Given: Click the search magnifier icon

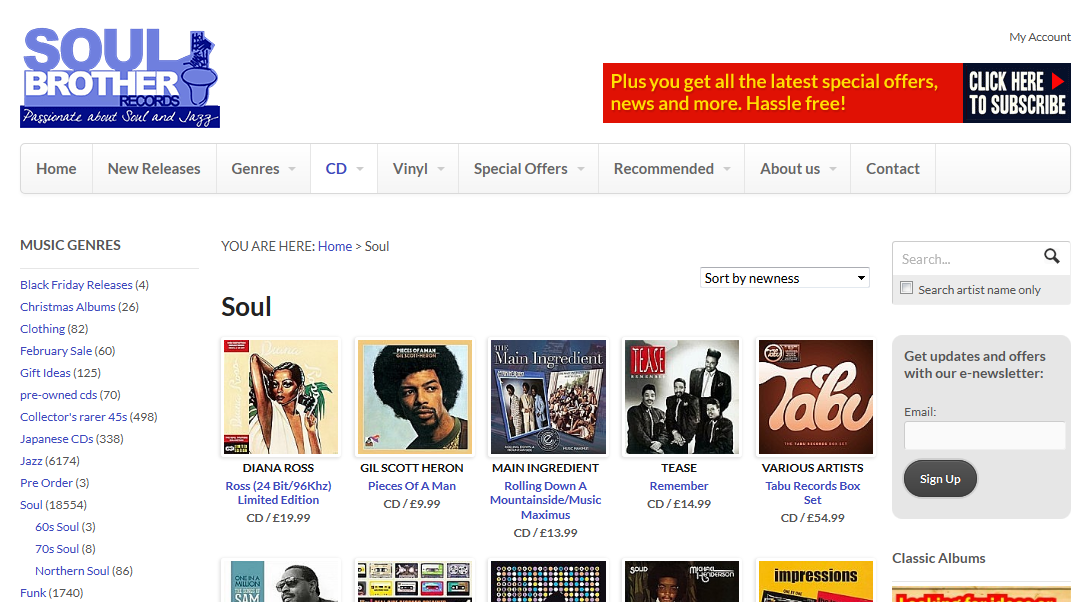Looking at the screenshot, I should click(x=1051, y=257).
